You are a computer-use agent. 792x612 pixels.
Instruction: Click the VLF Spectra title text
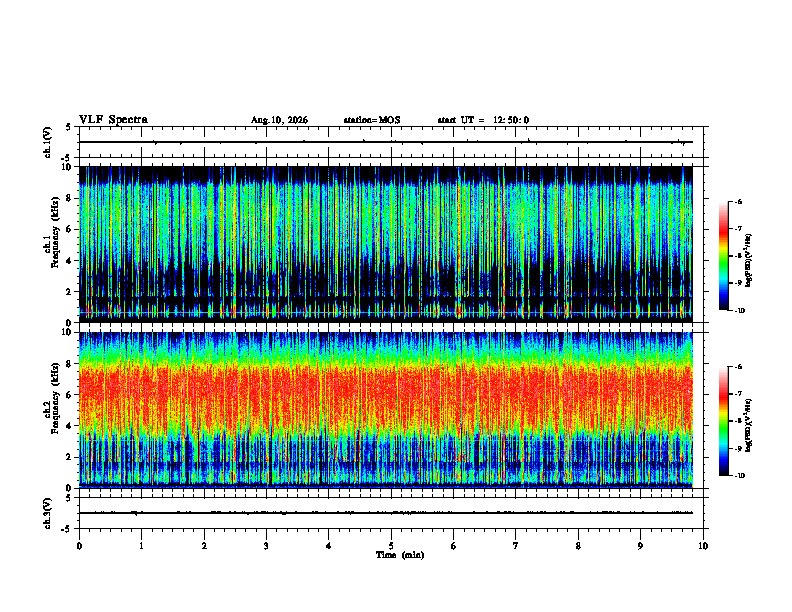coord(113,120)
